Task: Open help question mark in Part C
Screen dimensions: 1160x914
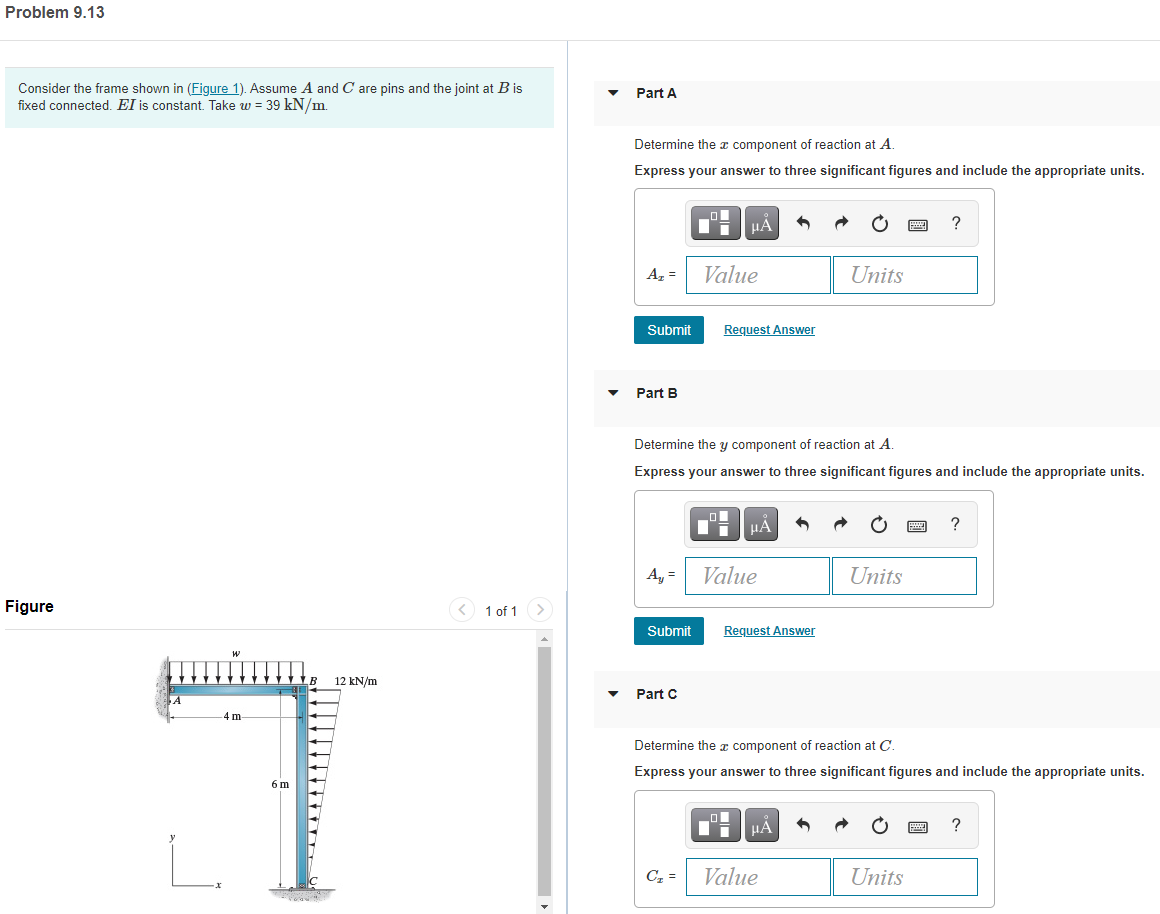Action: click(x=956, y=825)
